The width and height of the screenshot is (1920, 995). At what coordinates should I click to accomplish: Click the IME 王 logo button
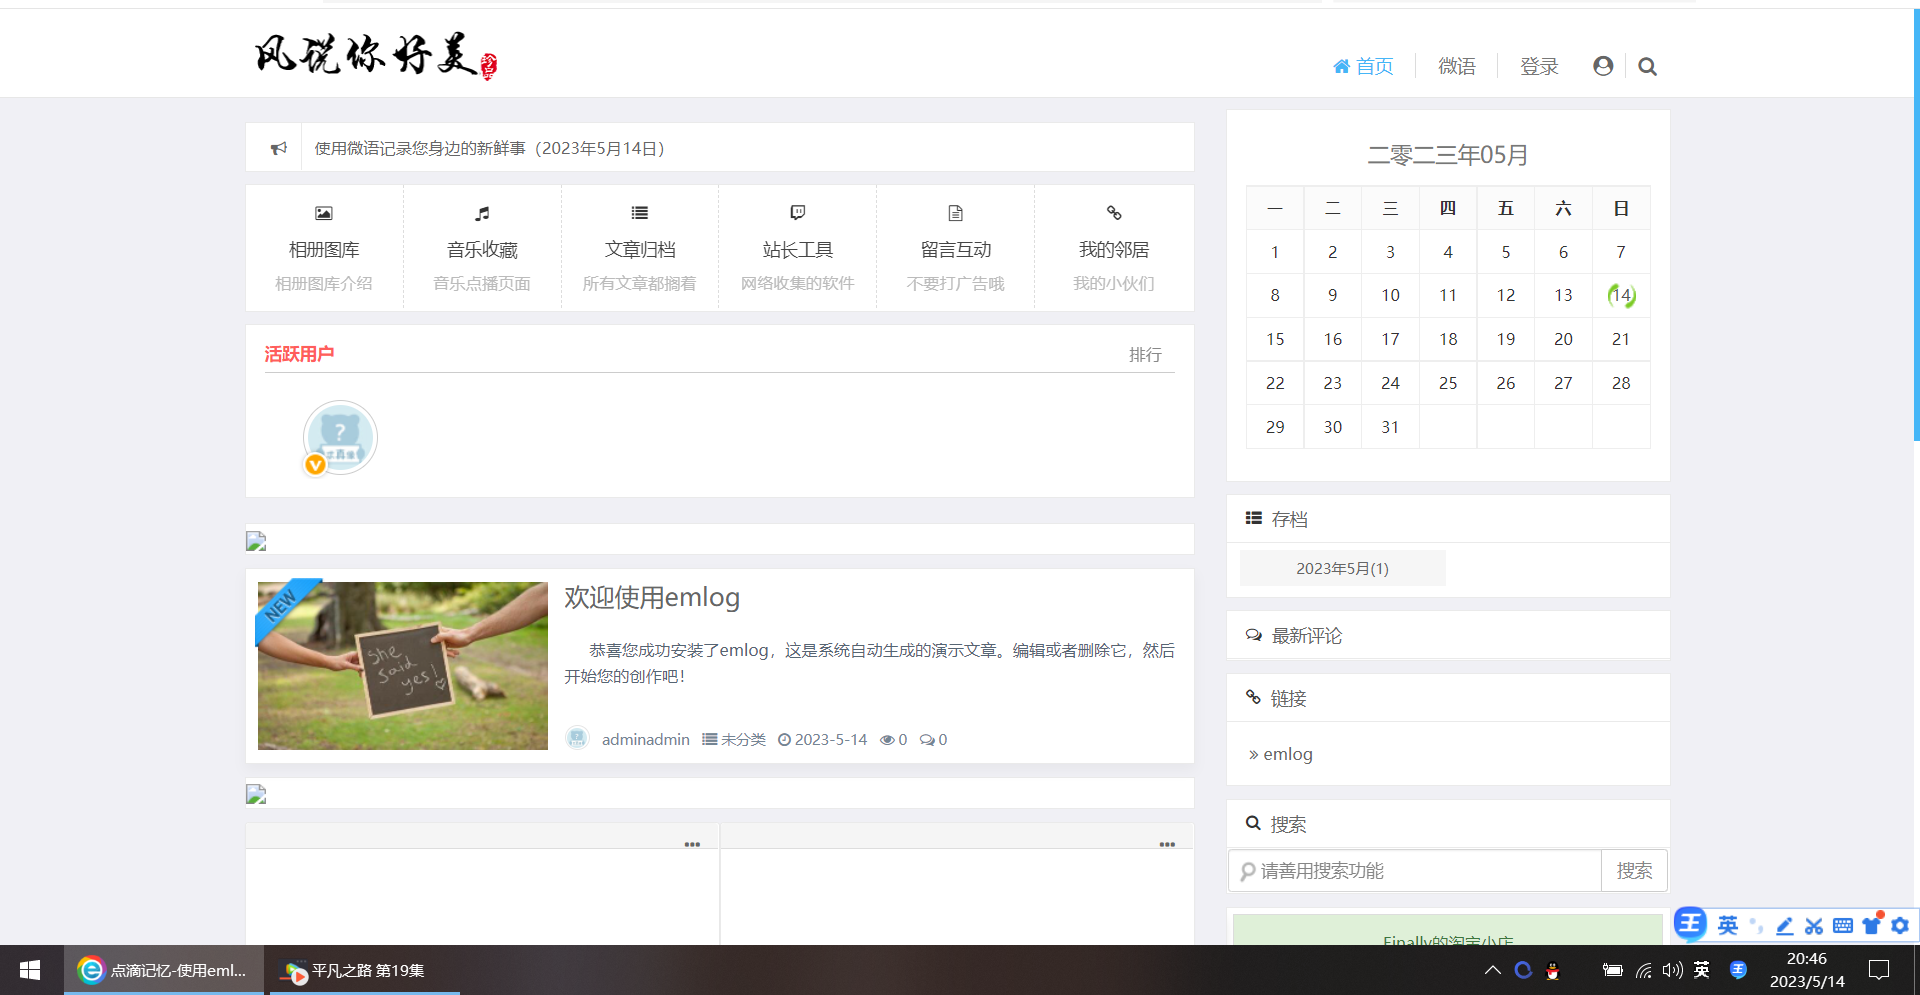pos(1690,923)
